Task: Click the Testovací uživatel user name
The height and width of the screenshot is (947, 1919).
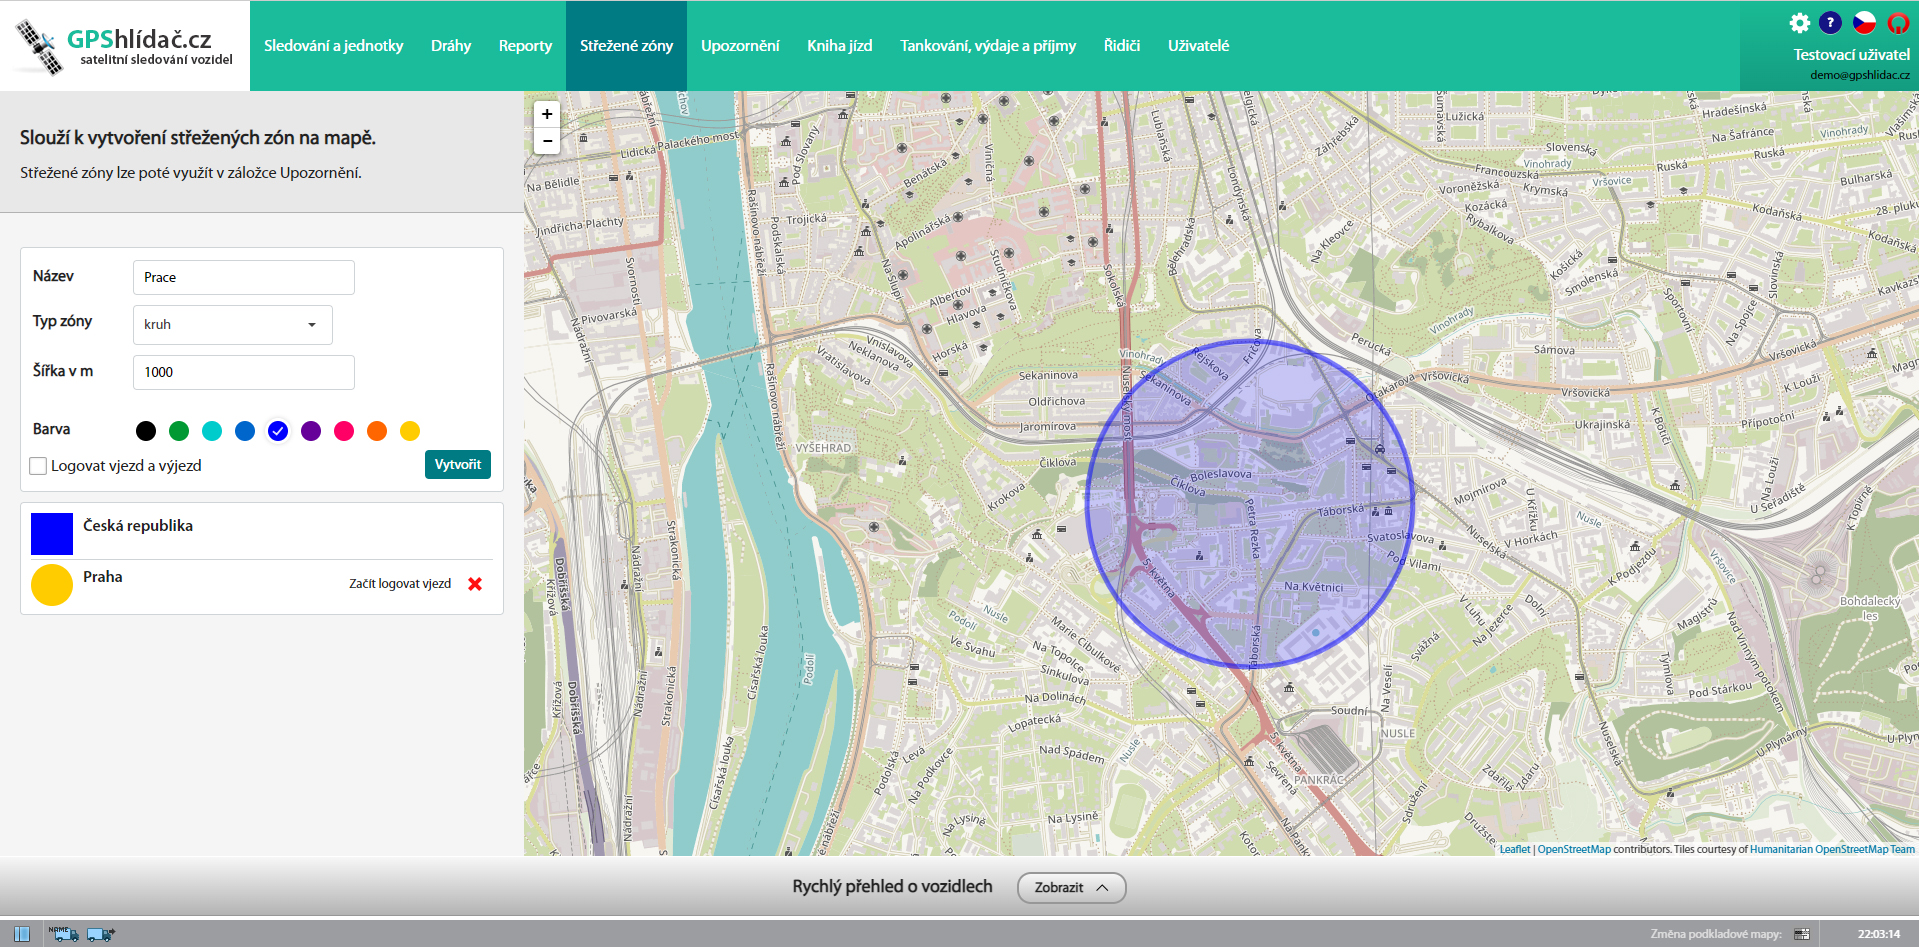Action: coord(1851,55)
